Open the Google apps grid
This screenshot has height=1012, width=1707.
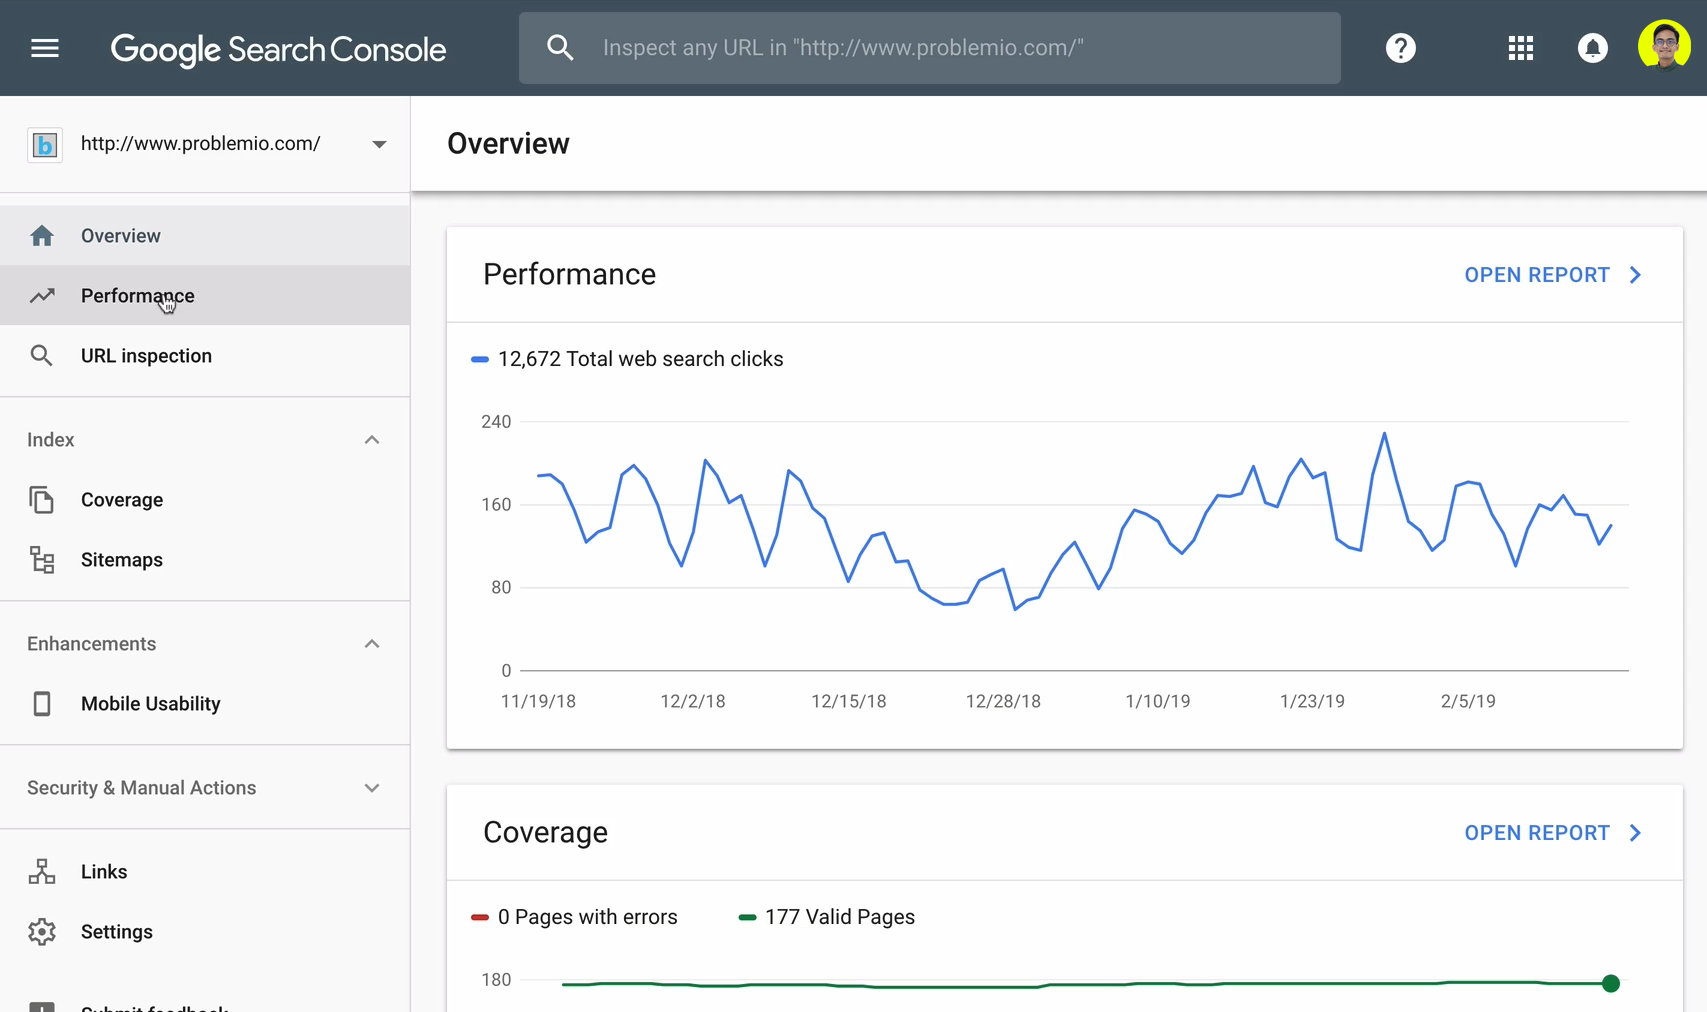[1521, 48]
